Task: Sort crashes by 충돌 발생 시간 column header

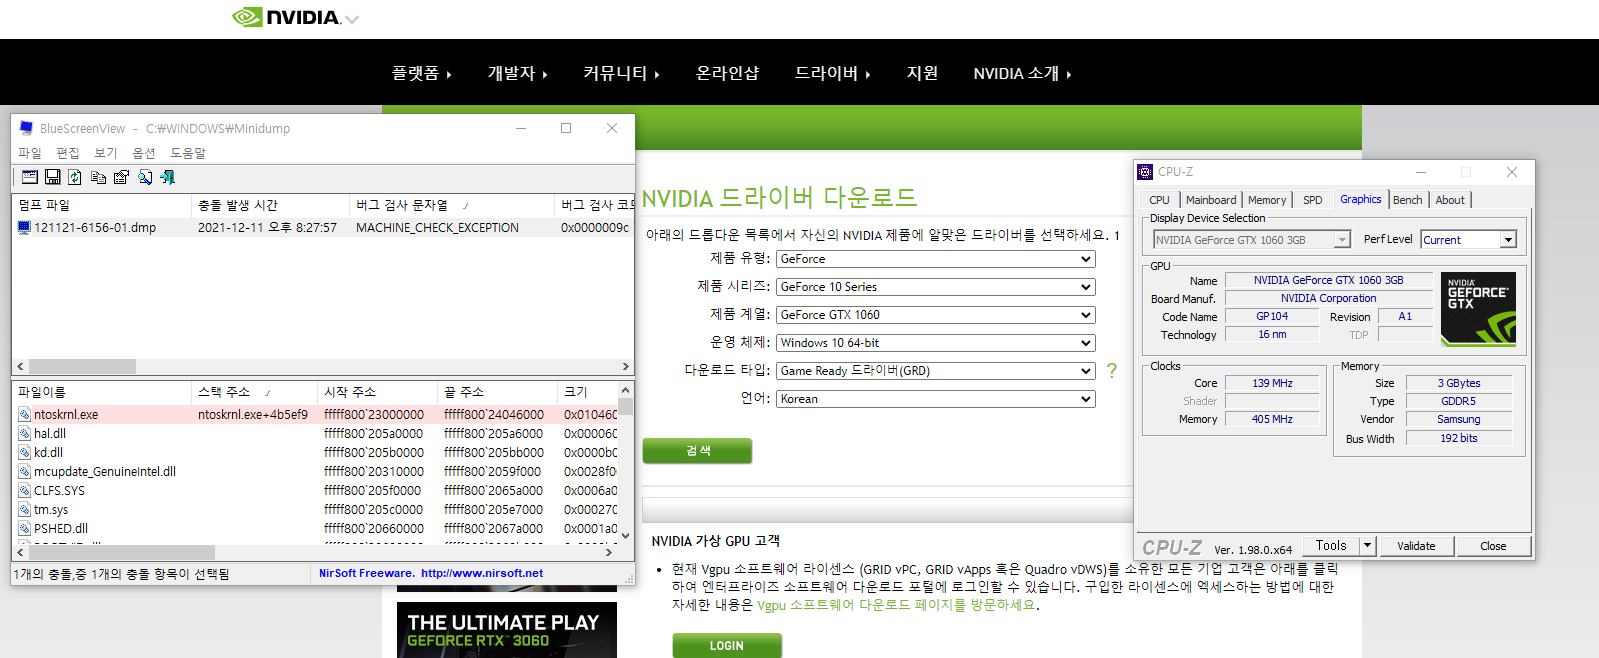Action: 270,205
